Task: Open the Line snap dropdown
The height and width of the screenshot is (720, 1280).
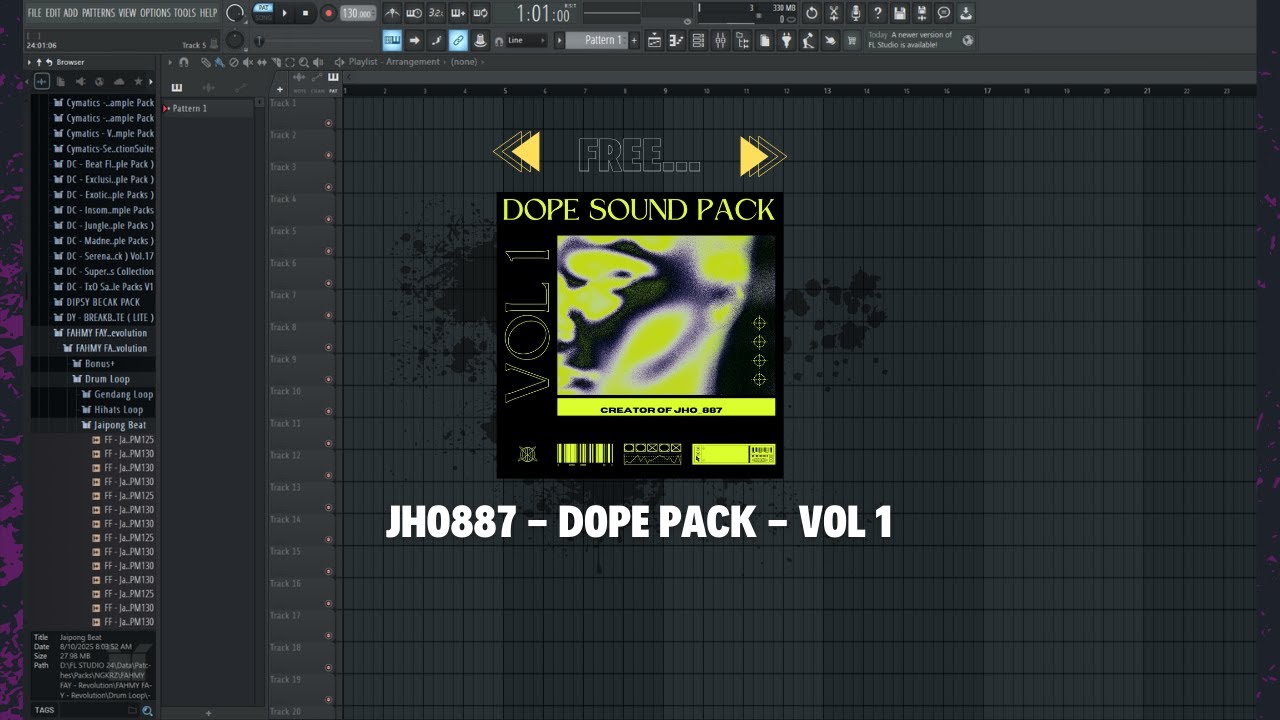Action: 527,40
